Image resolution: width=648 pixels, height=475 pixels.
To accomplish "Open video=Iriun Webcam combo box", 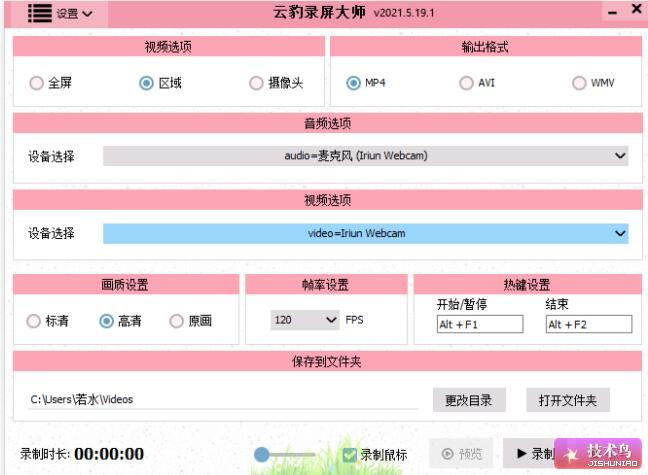I will (366, 233).
